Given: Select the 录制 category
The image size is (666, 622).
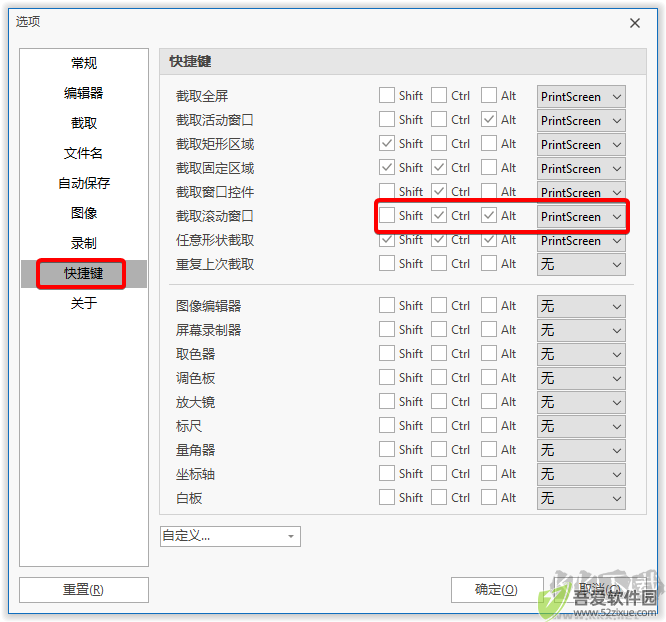Looking at the screenshot, I should tap(84, 243).
